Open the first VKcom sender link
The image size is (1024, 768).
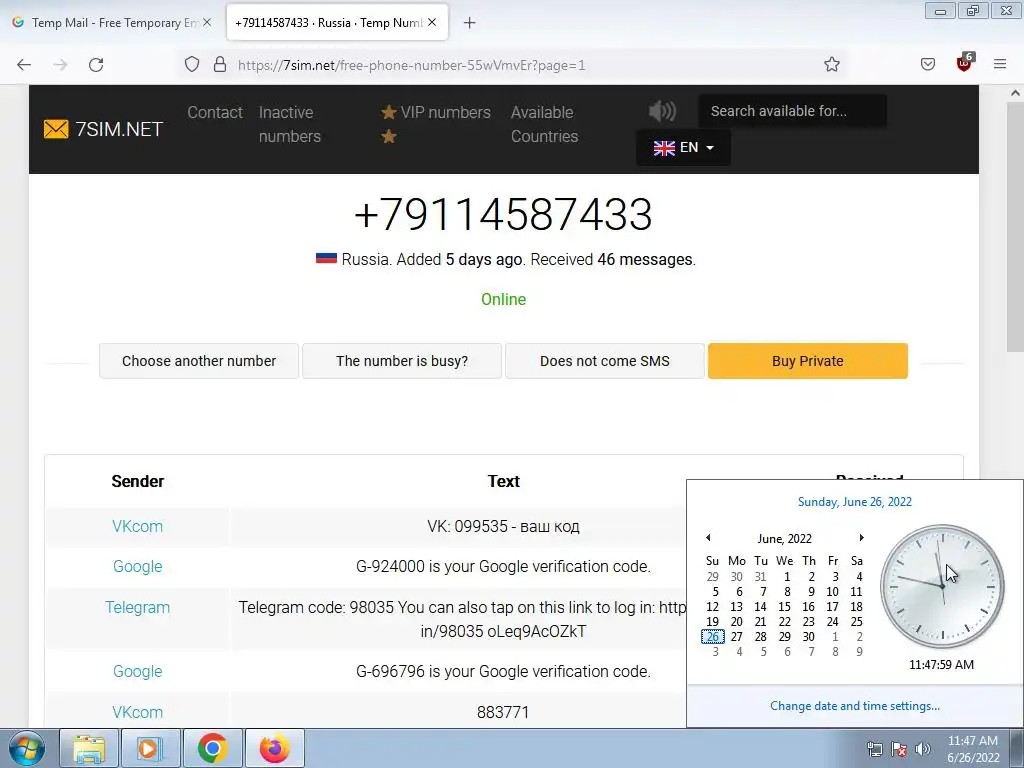[137, 526]
